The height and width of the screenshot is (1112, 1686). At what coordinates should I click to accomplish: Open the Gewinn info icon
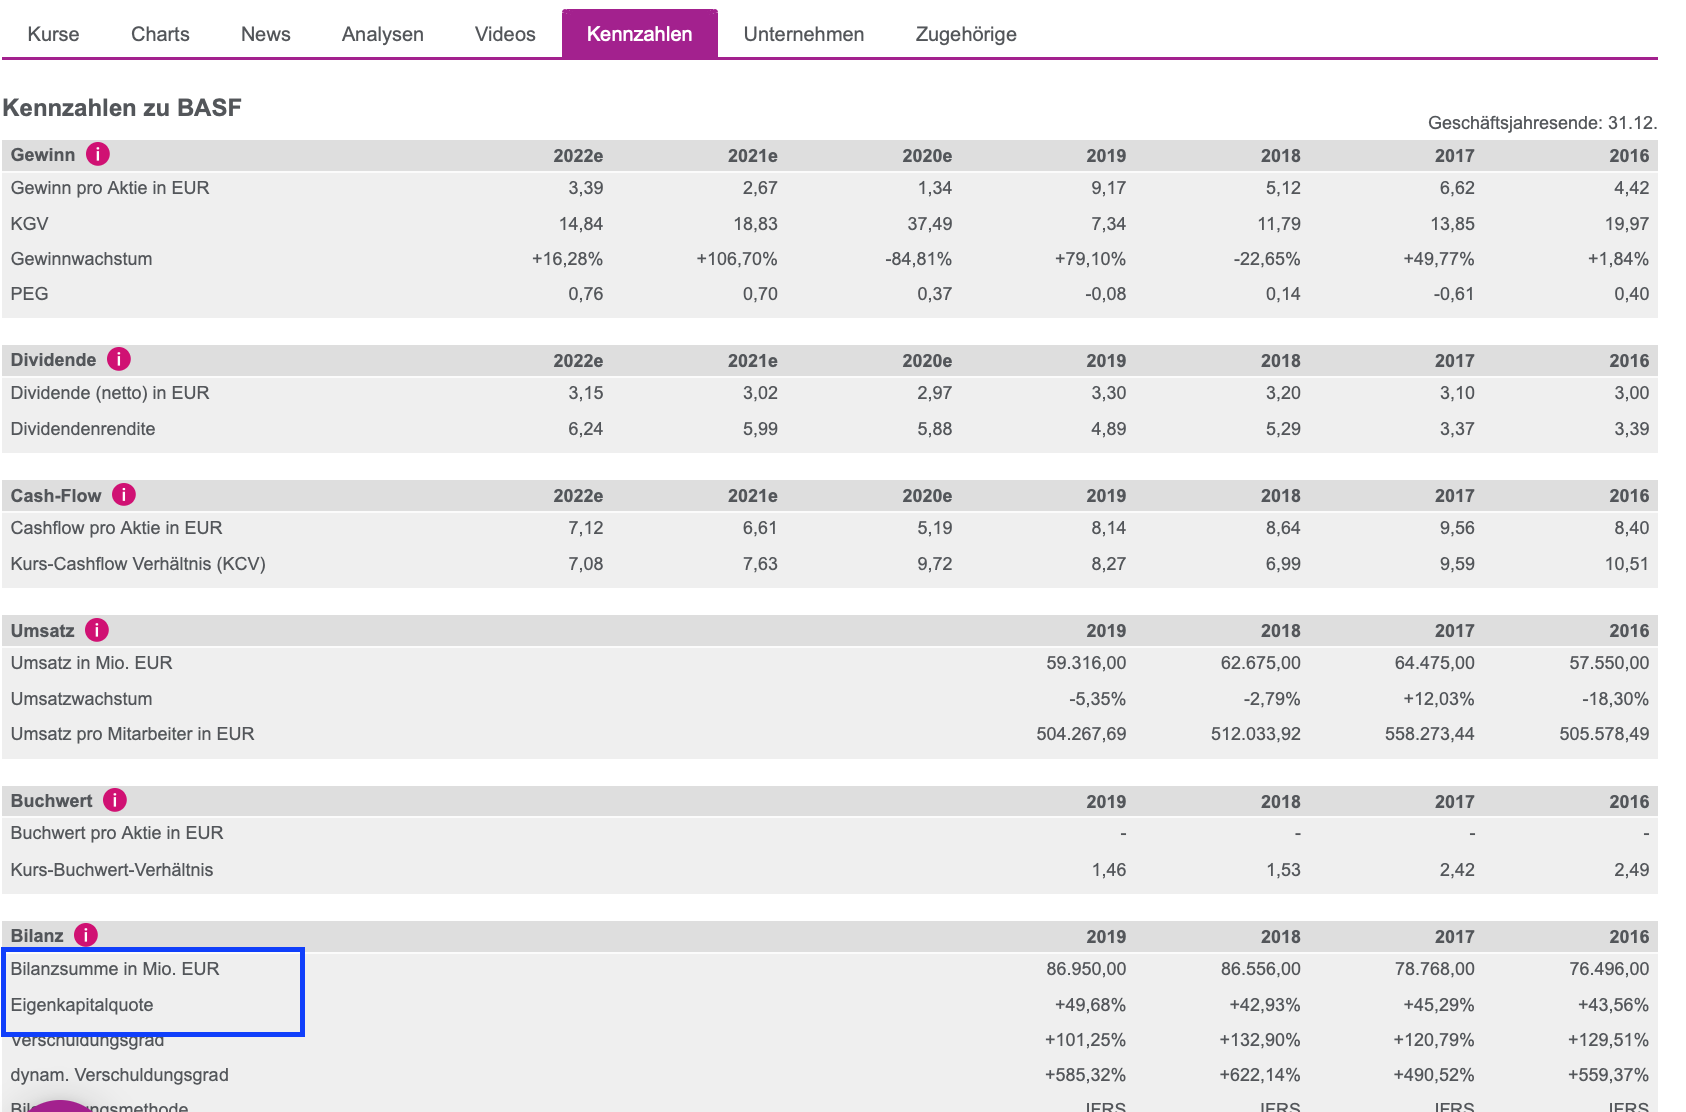pyautogui.click(x=98, y=154)
